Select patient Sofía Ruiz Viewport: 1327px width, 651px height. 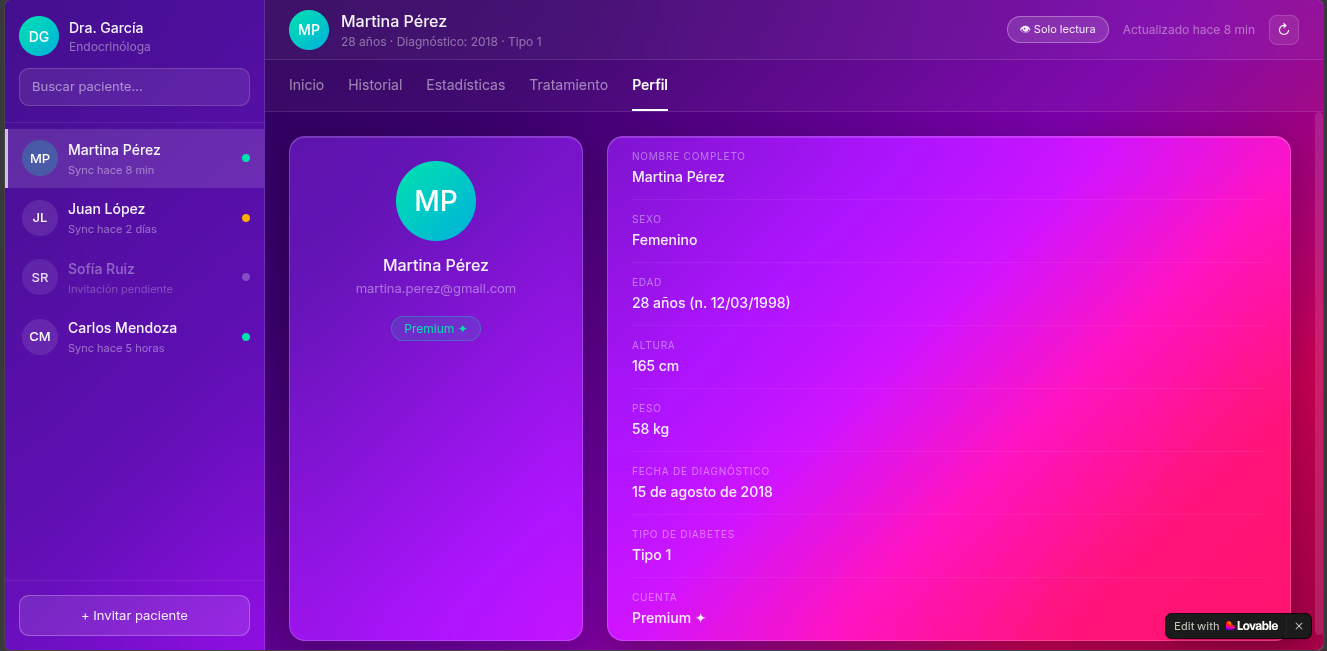[x=135, y=277]
